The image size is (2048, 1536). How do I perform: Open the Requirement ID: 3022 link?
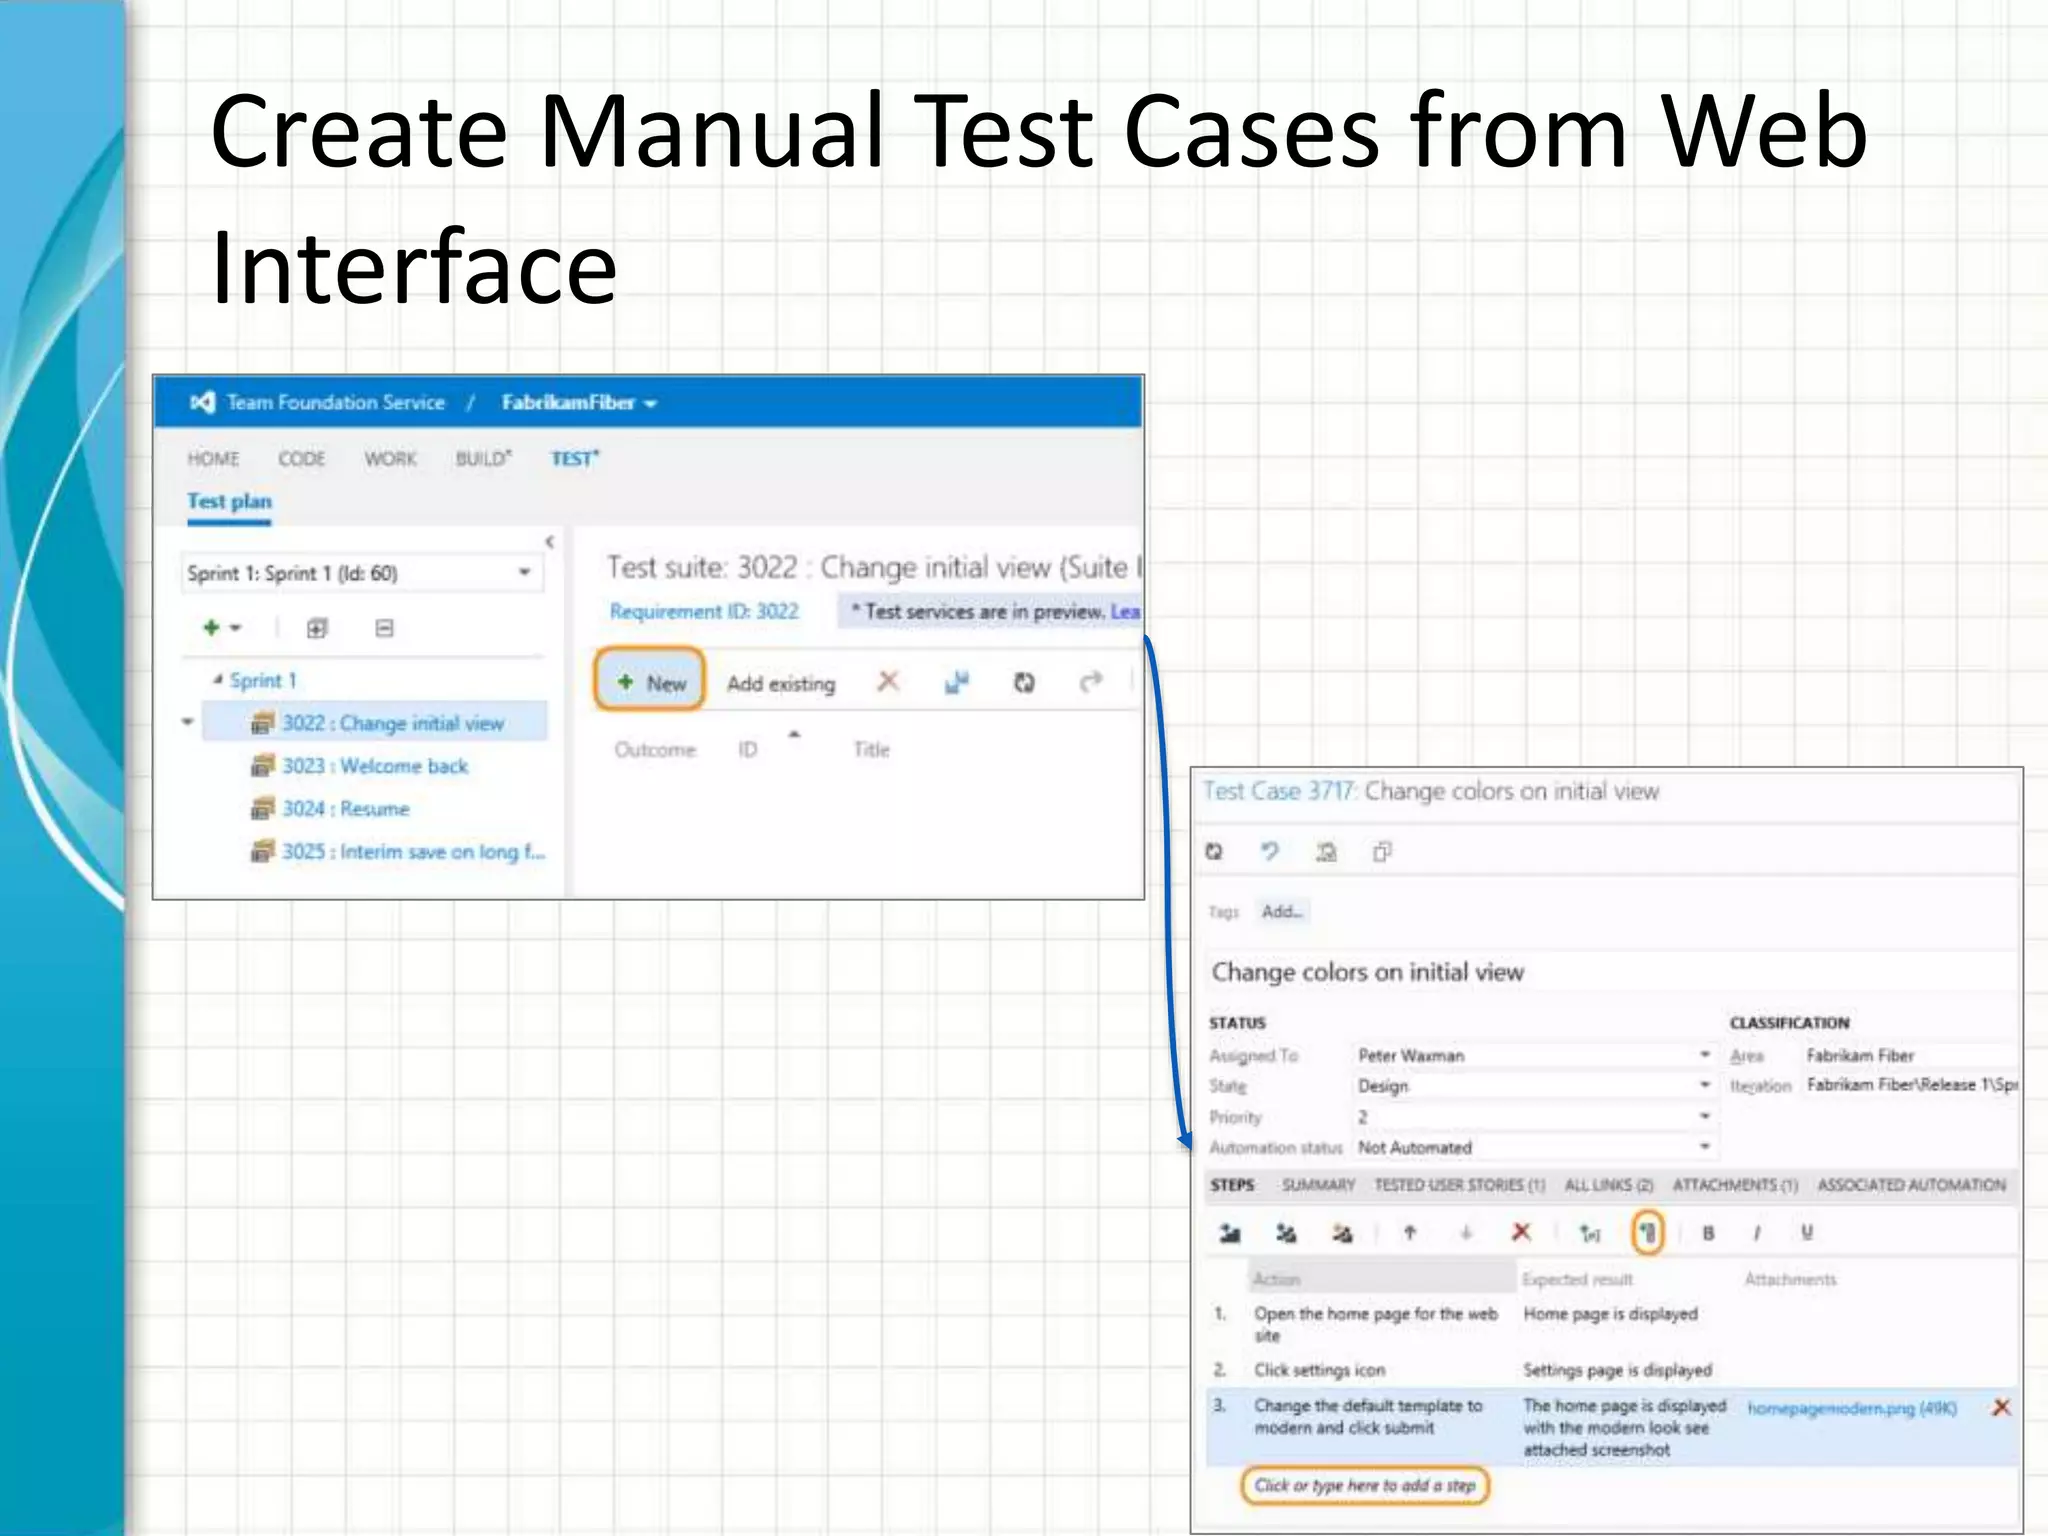(704, 611)
